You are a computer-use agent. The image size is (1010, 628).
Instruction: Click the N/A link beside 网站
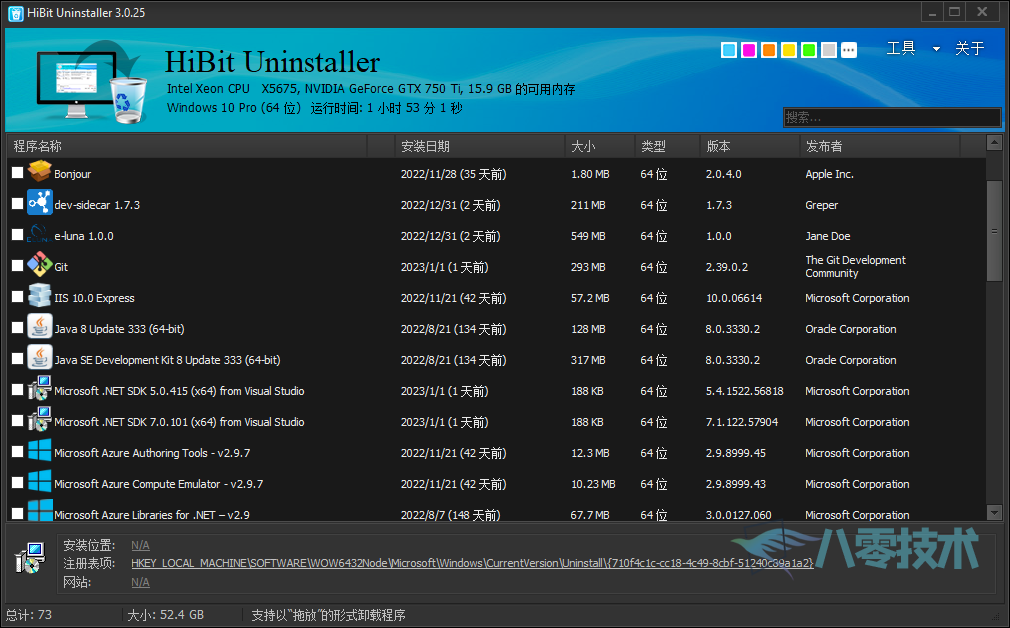point(140,582)
